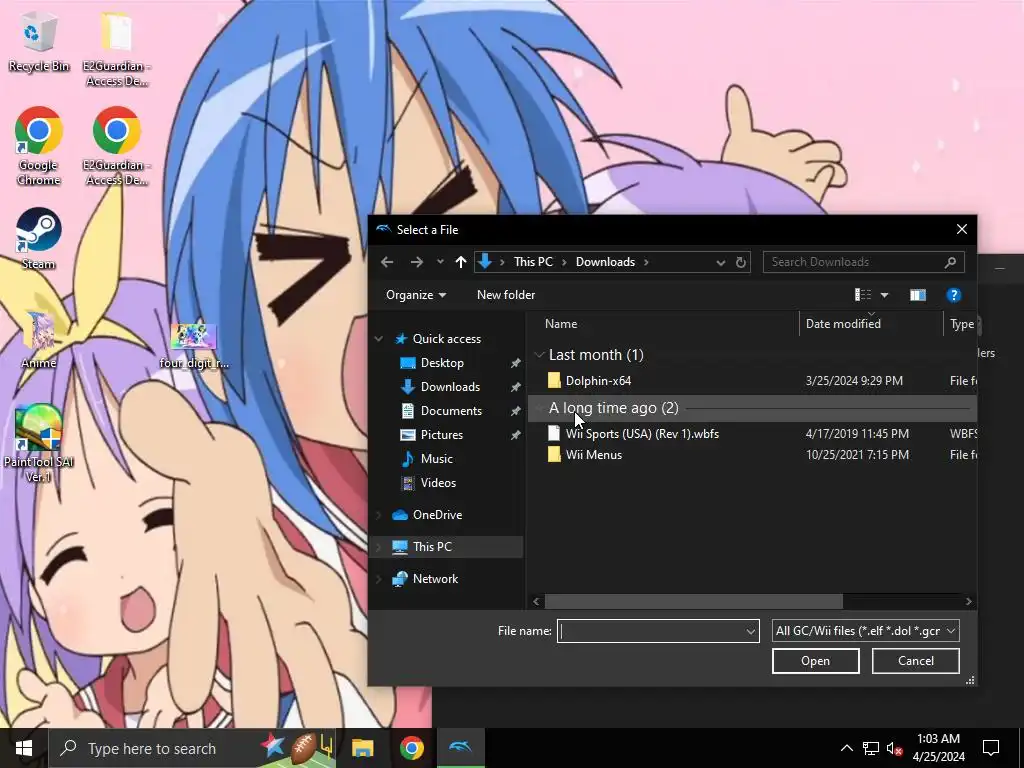Select the Wii Menus folder
The image size is (1024, 768).
point(594,455)
